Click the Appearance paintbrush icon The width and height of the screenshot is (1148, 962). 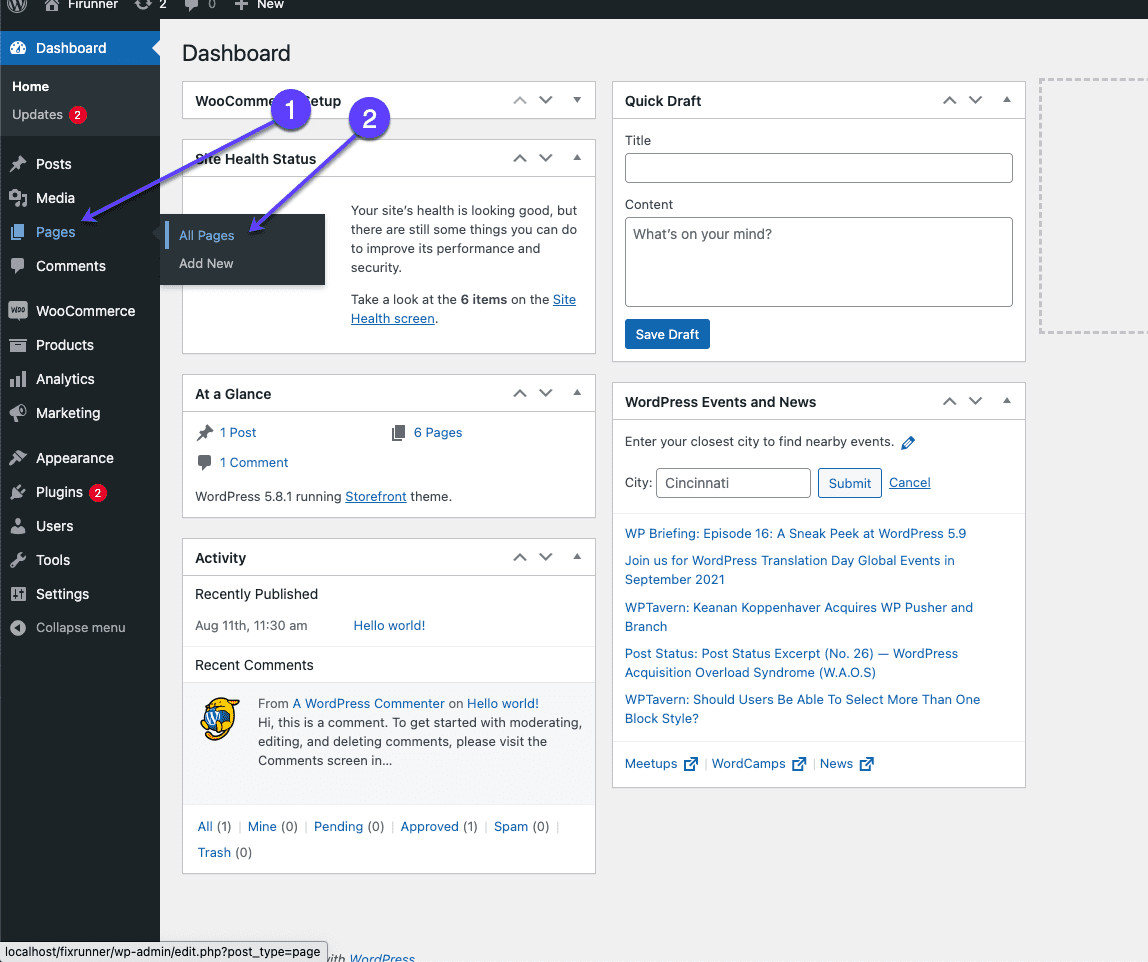(x=18, y=458)
